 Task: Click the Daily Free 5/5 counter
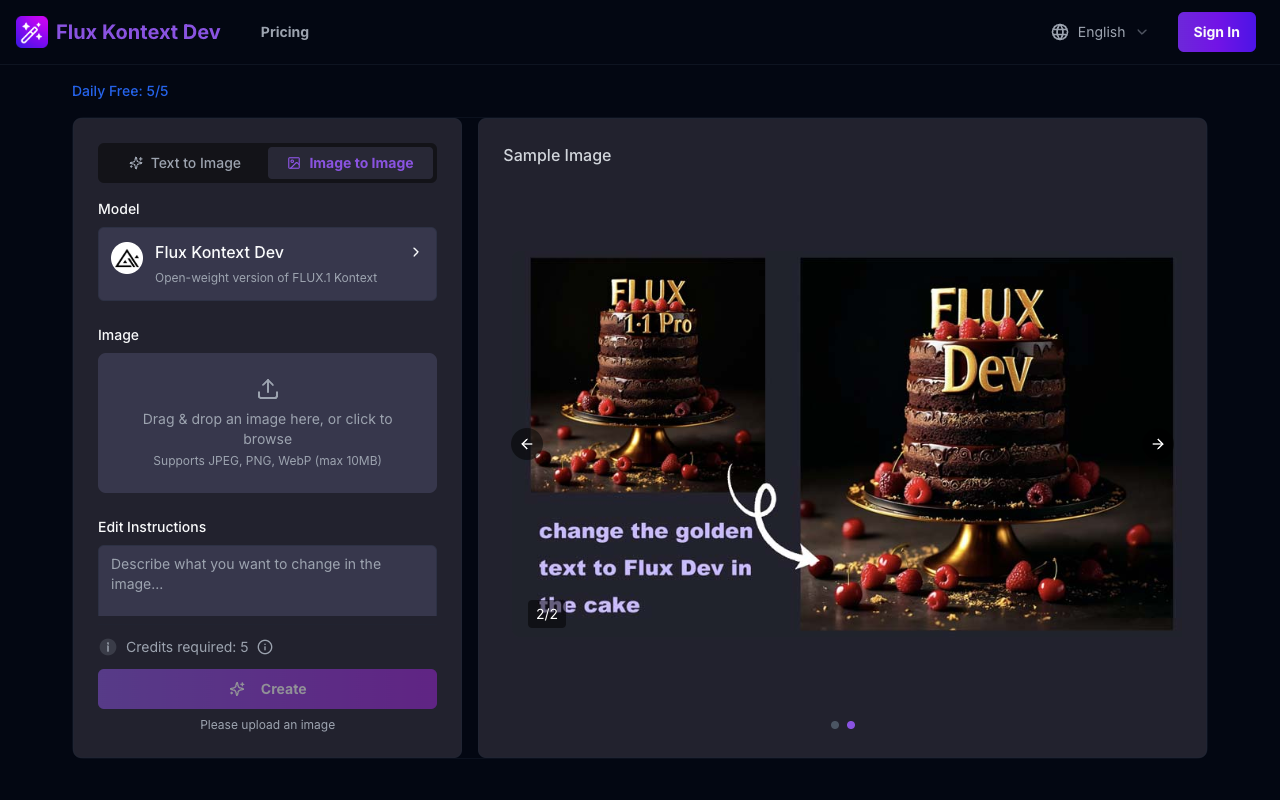coord(120,90)
